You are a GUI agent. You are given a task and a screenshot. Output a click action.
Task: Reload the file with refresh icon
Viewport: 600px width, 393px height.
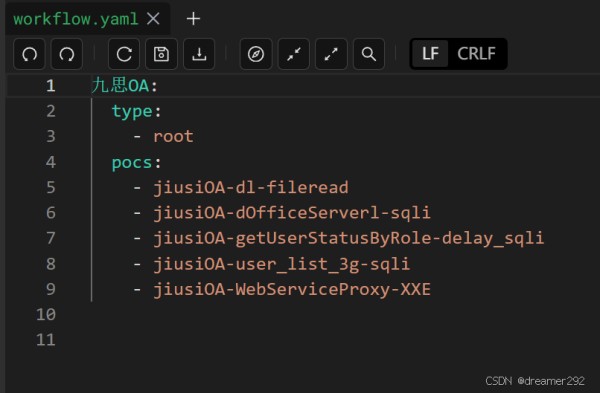coord(124,54)
